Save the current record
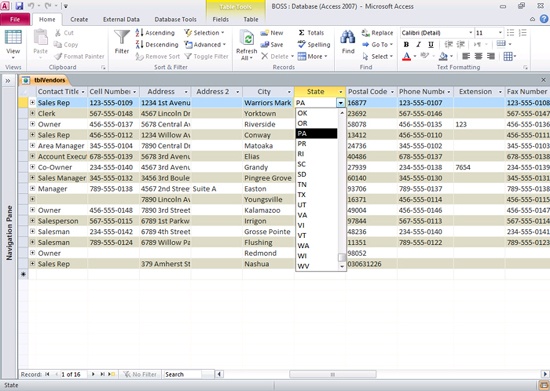Image resolution: width=550 pixels, height=391 pixels. (x=272, y=45)
